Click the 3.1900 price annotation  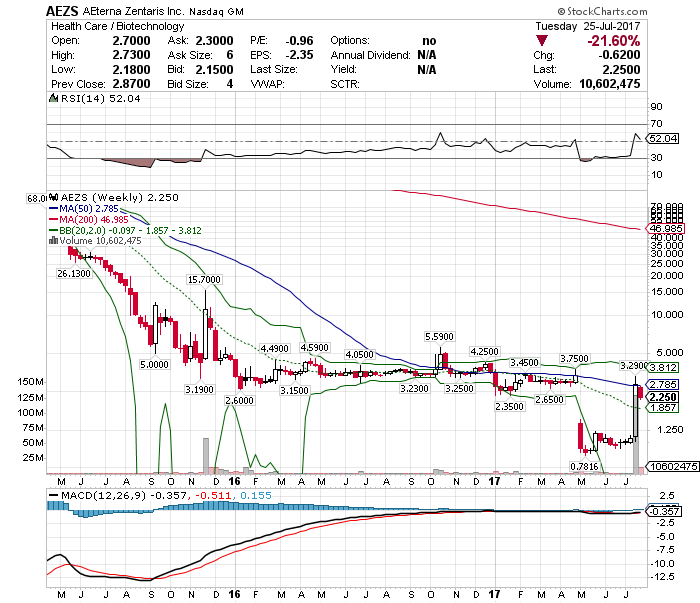click(x=199, y=390)
